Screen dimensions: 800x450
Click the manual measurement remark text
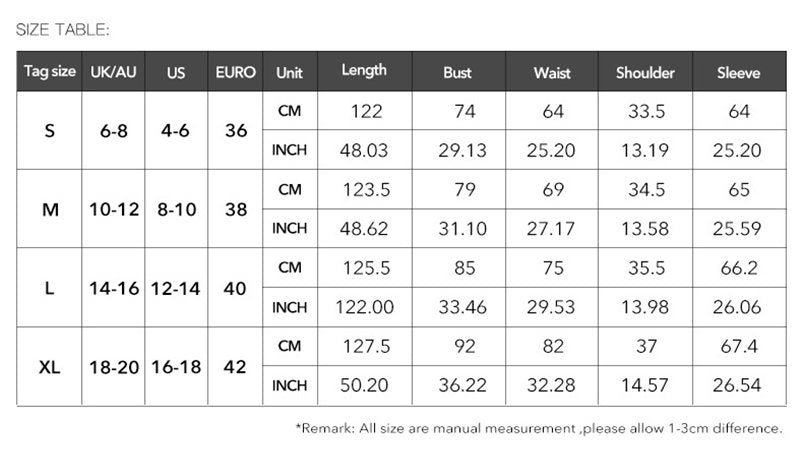coord(539,428)
